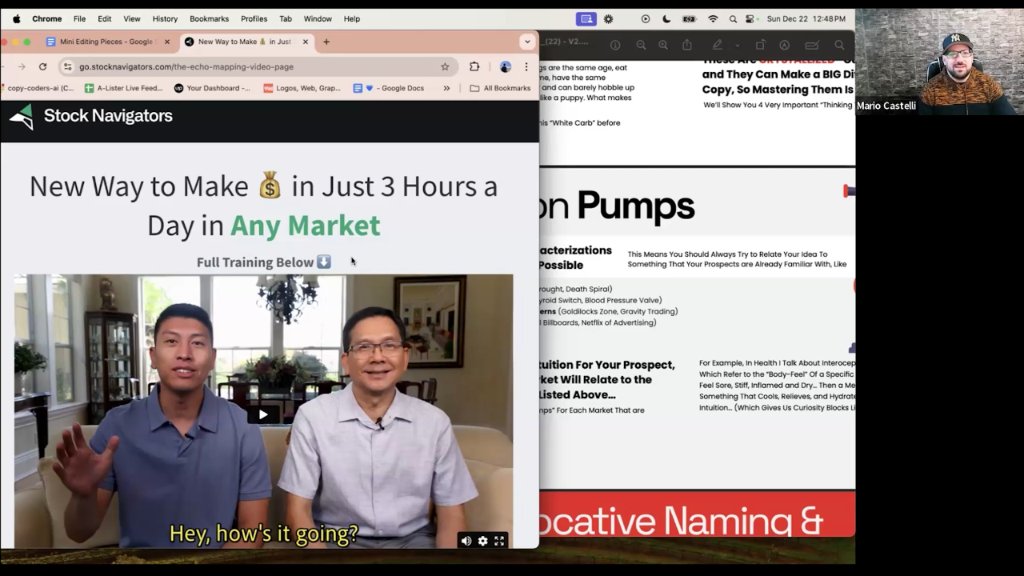The image size is (1024, 576).
Task: Open the Help menu
Action: pos(352,19)
